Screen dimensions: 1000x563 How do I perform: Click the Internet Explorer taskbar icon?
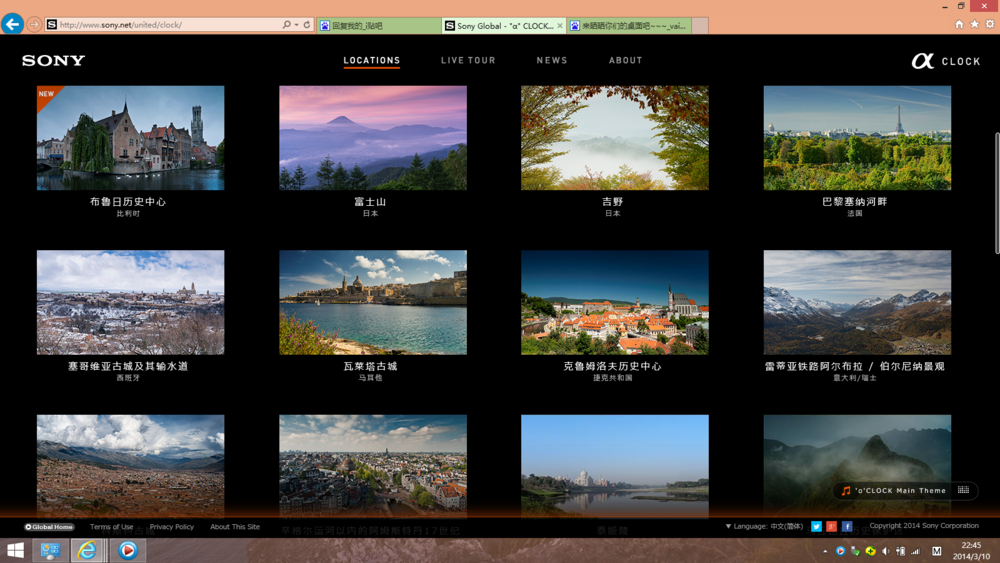pos(87,550)
